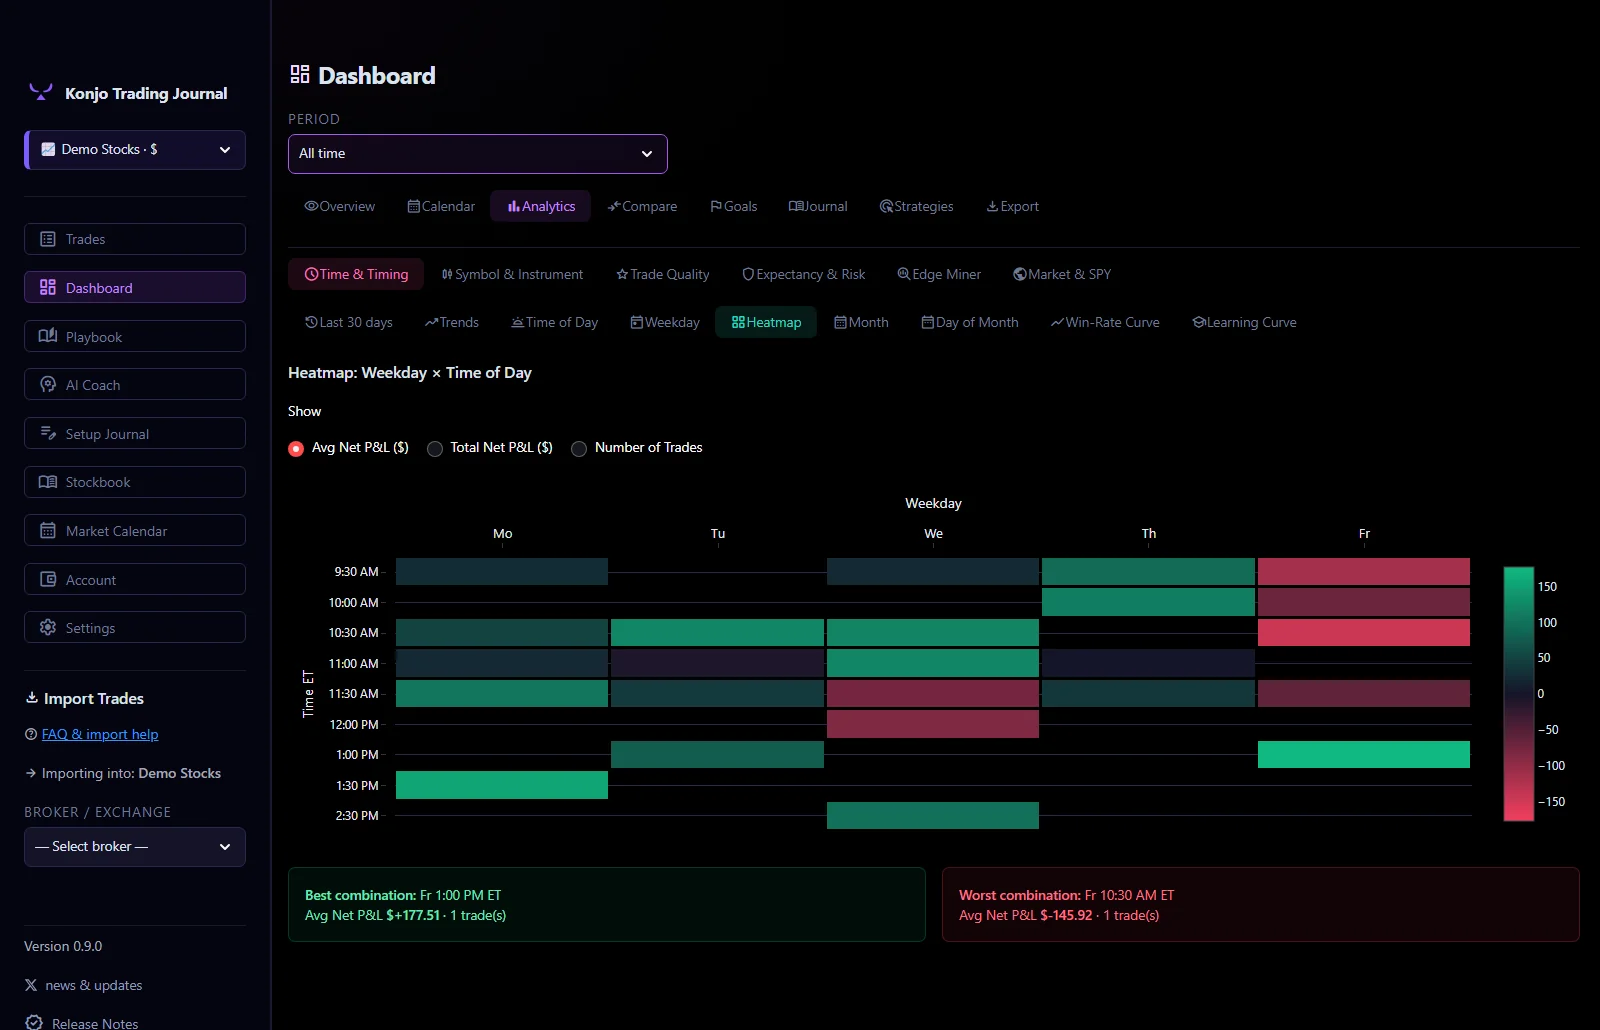Viewport: 1600px width, 1030px height.
Task: Click the Best combination summary card
Action: click(607, 905)
